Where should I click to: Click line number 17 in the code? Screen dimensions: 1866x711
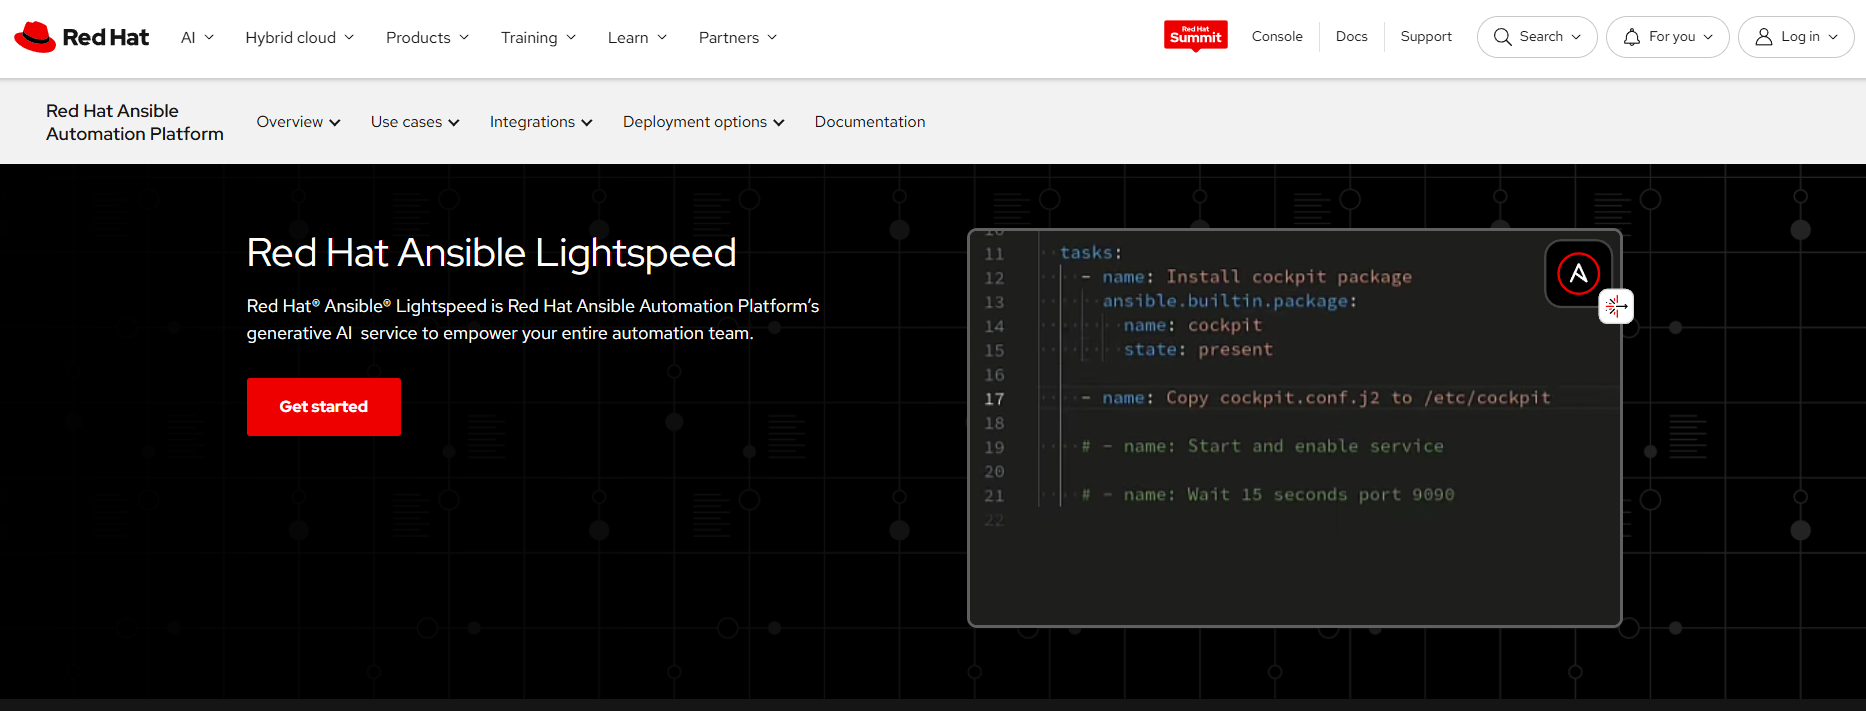tap(994, 399)
